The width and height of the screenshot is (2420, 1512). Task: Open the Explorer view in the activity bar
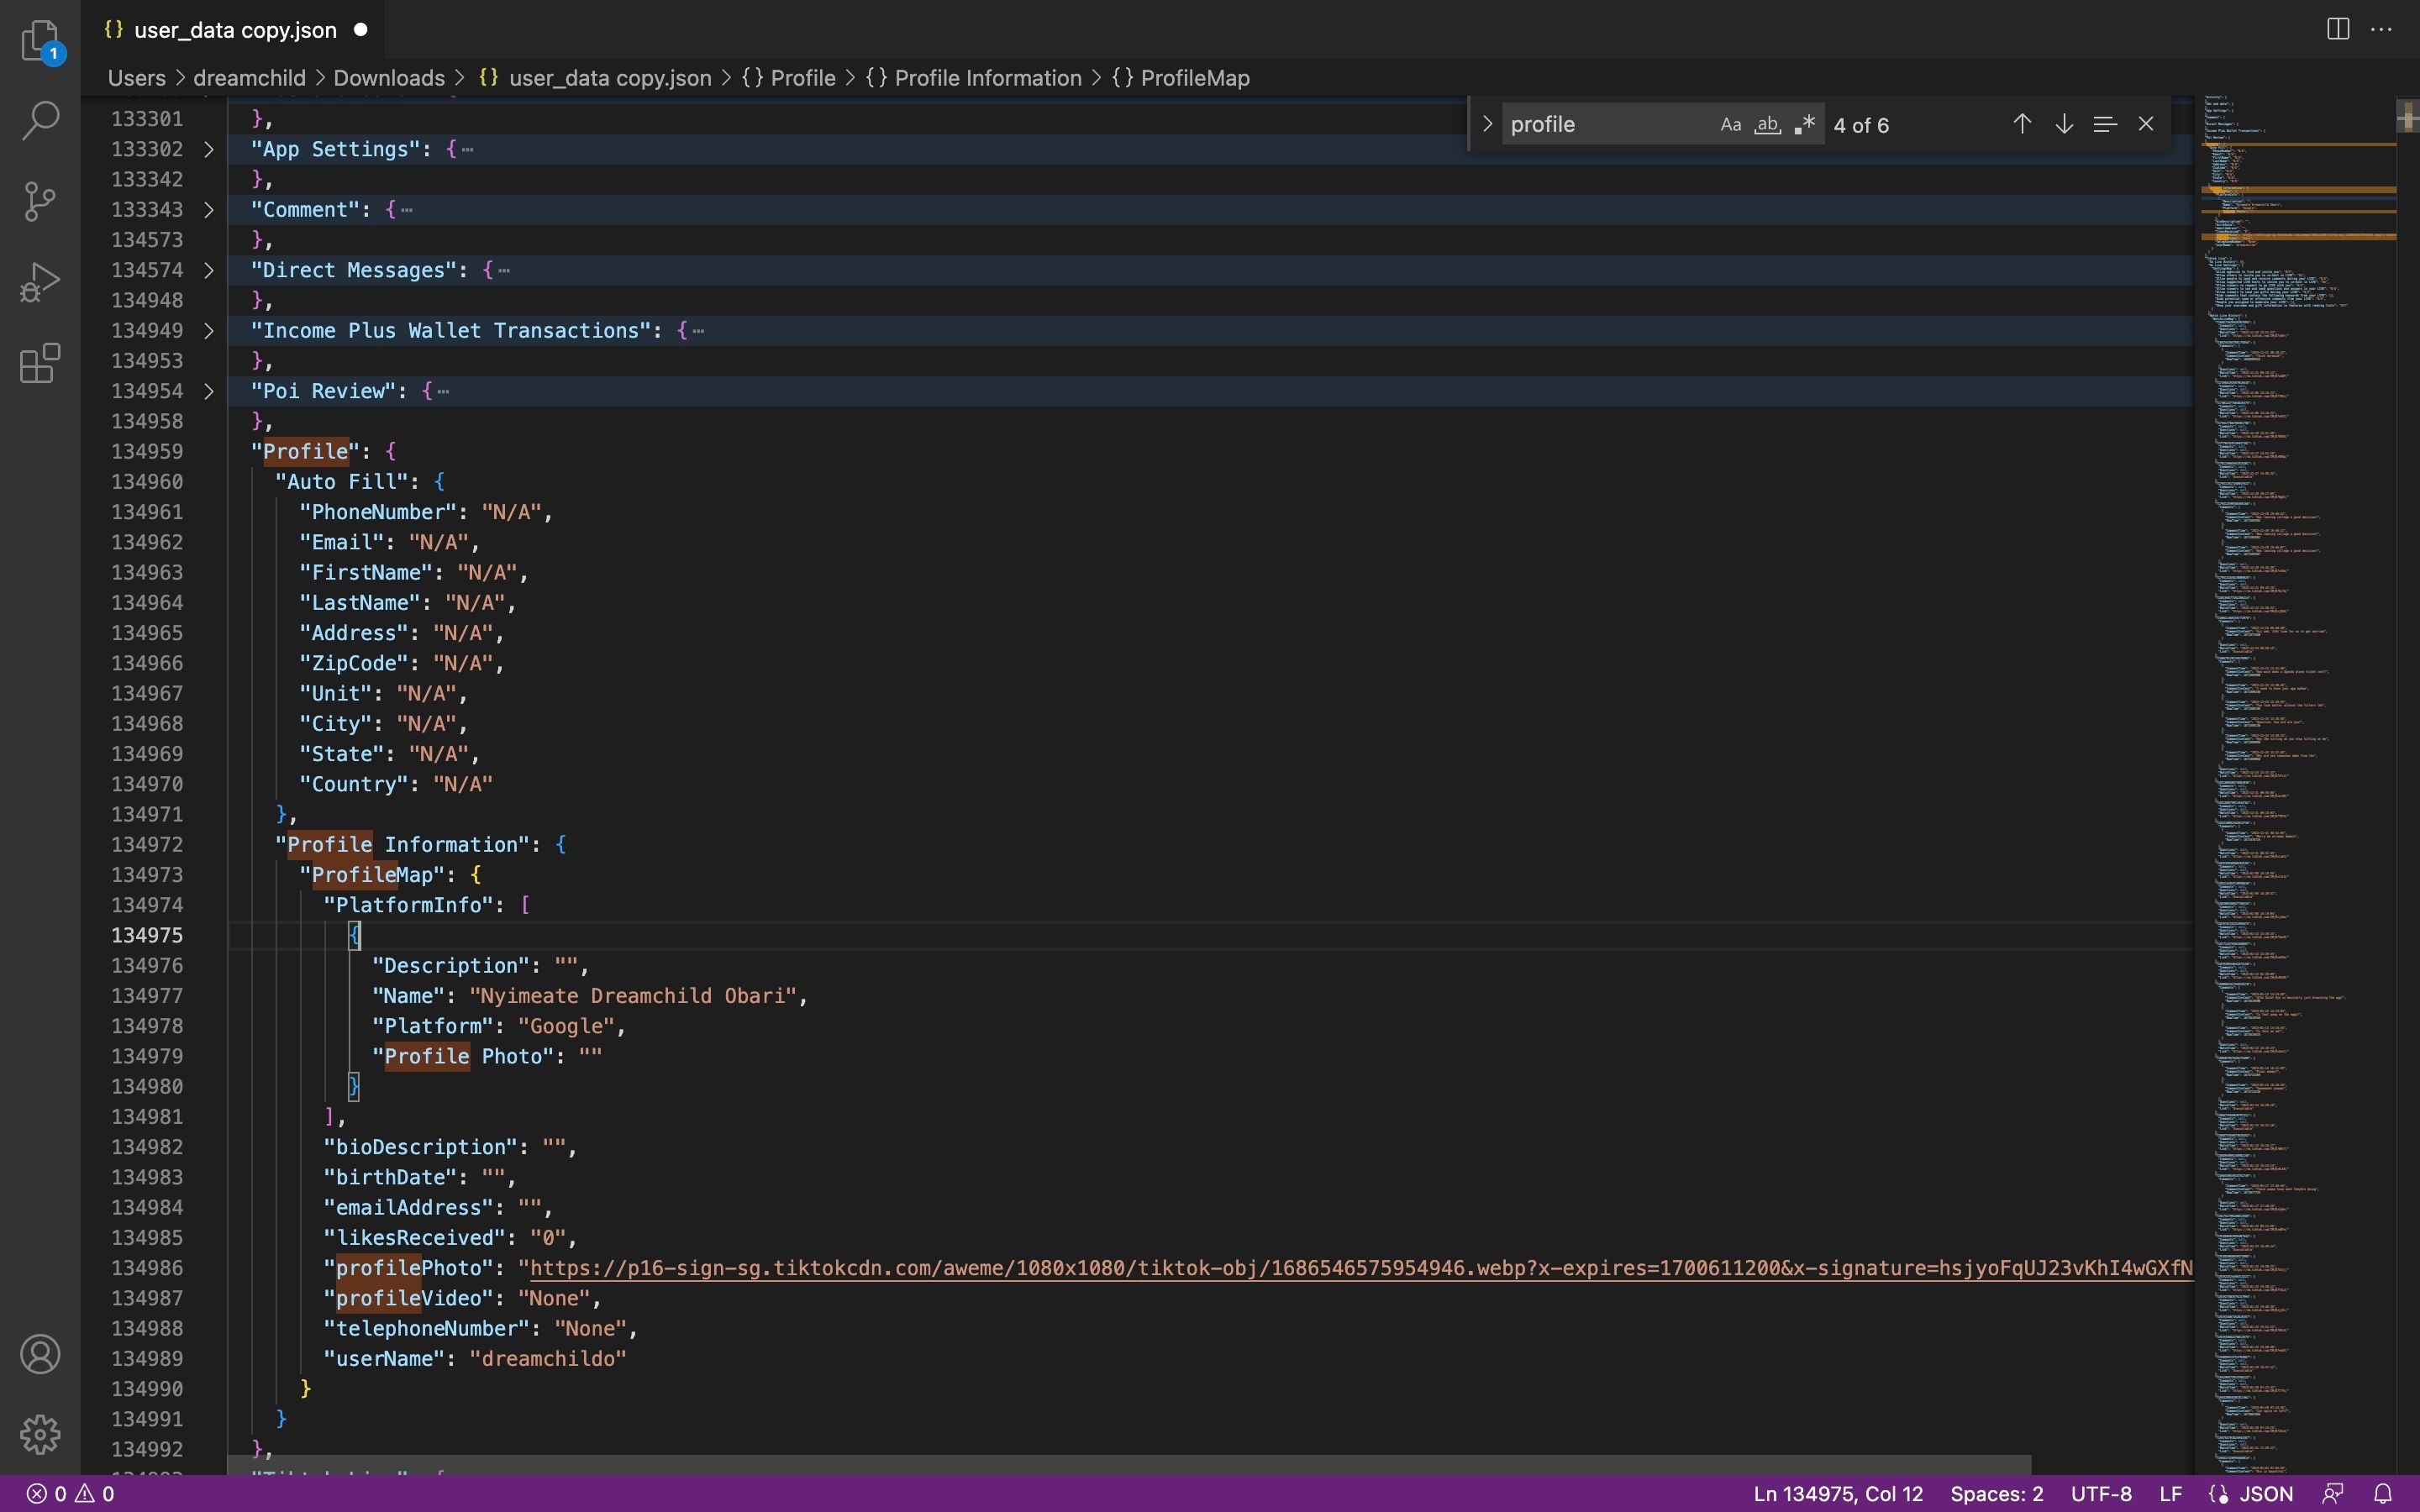click(x=40, y=40)
